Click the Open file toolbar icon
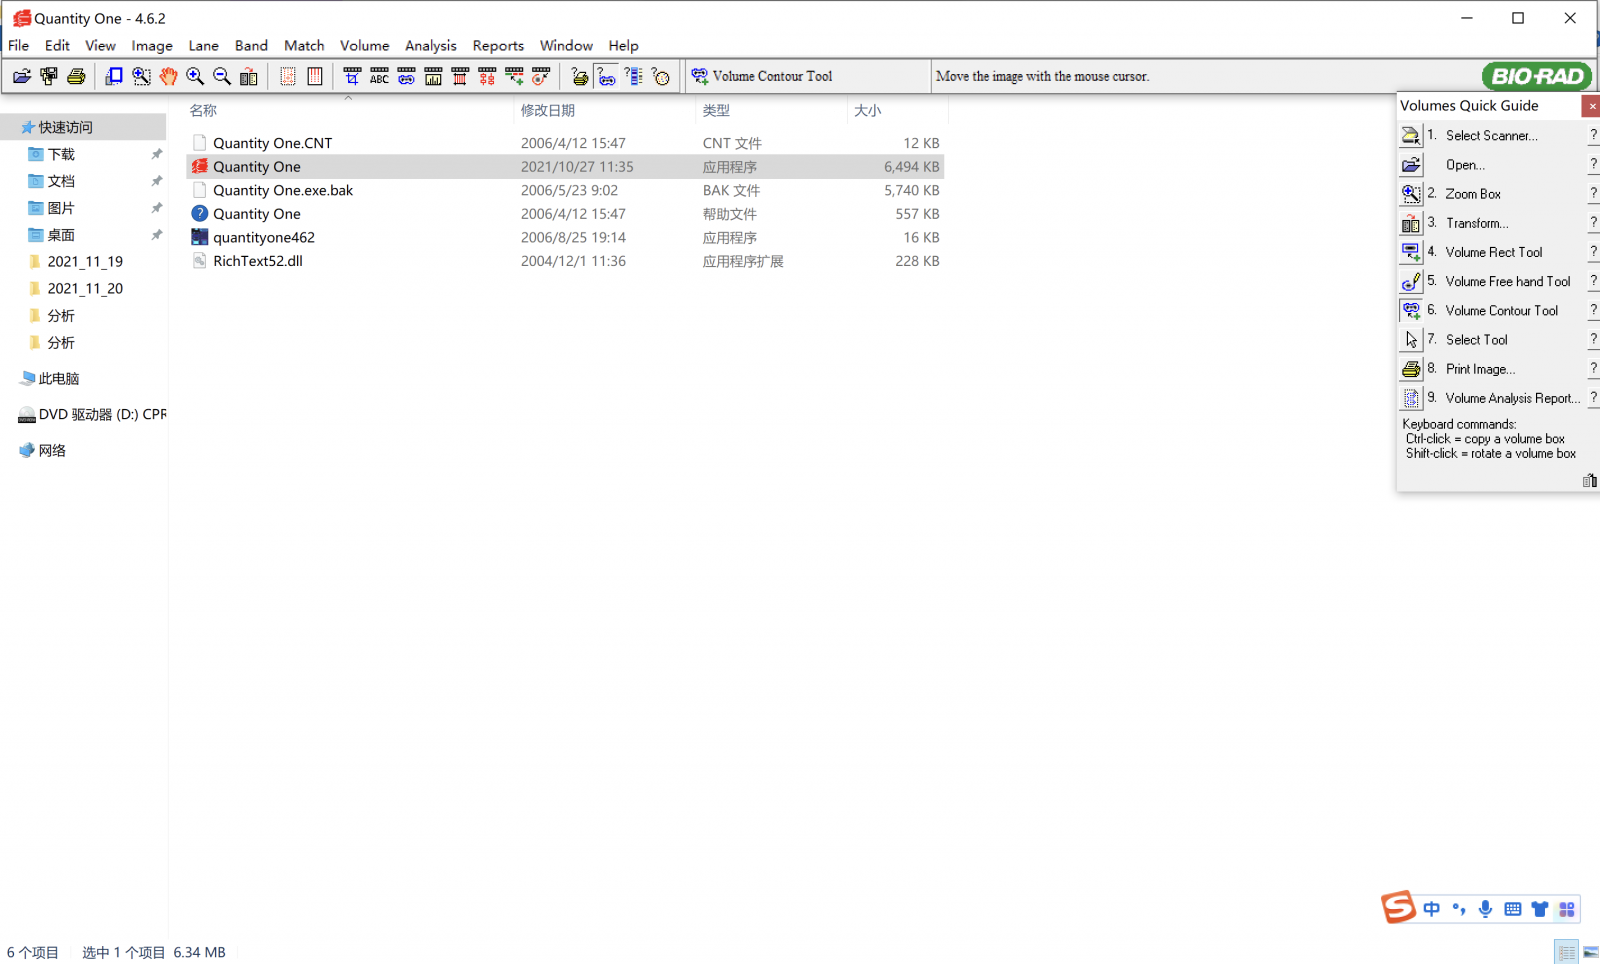Image resolution: width=1600 pixels, height=964 pixels. 22,76
